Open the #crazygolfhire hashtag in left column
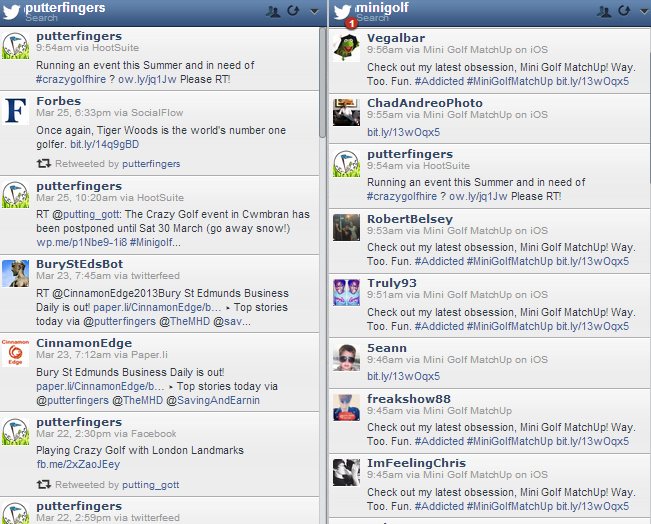Viewport: 651px width, 524px height. pos(74,77)
